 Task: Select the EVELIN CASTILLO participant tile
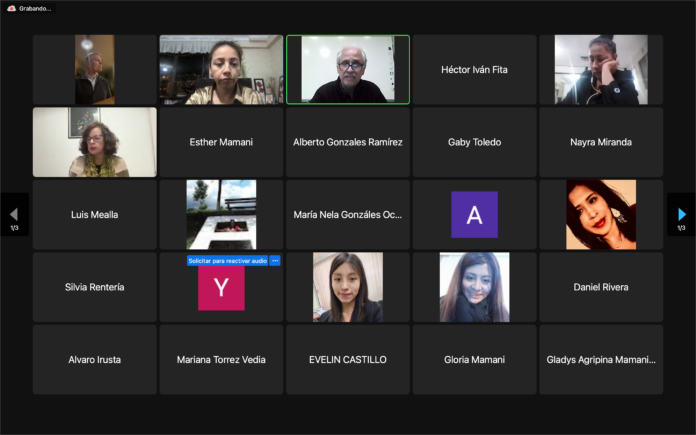(x=348, y=359)
